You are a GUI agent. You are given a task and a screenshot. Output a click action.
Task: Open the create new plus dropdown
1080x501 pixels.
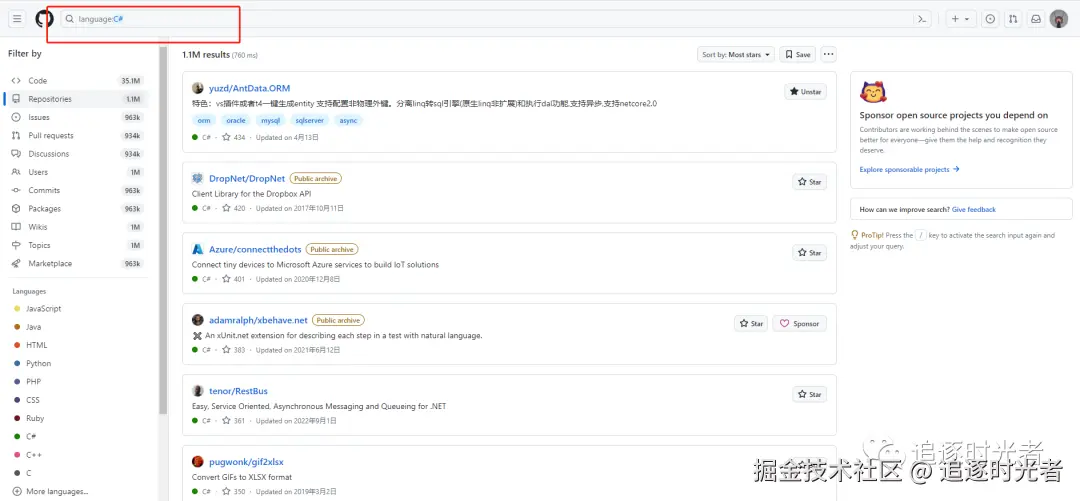[x=960, y=19]
